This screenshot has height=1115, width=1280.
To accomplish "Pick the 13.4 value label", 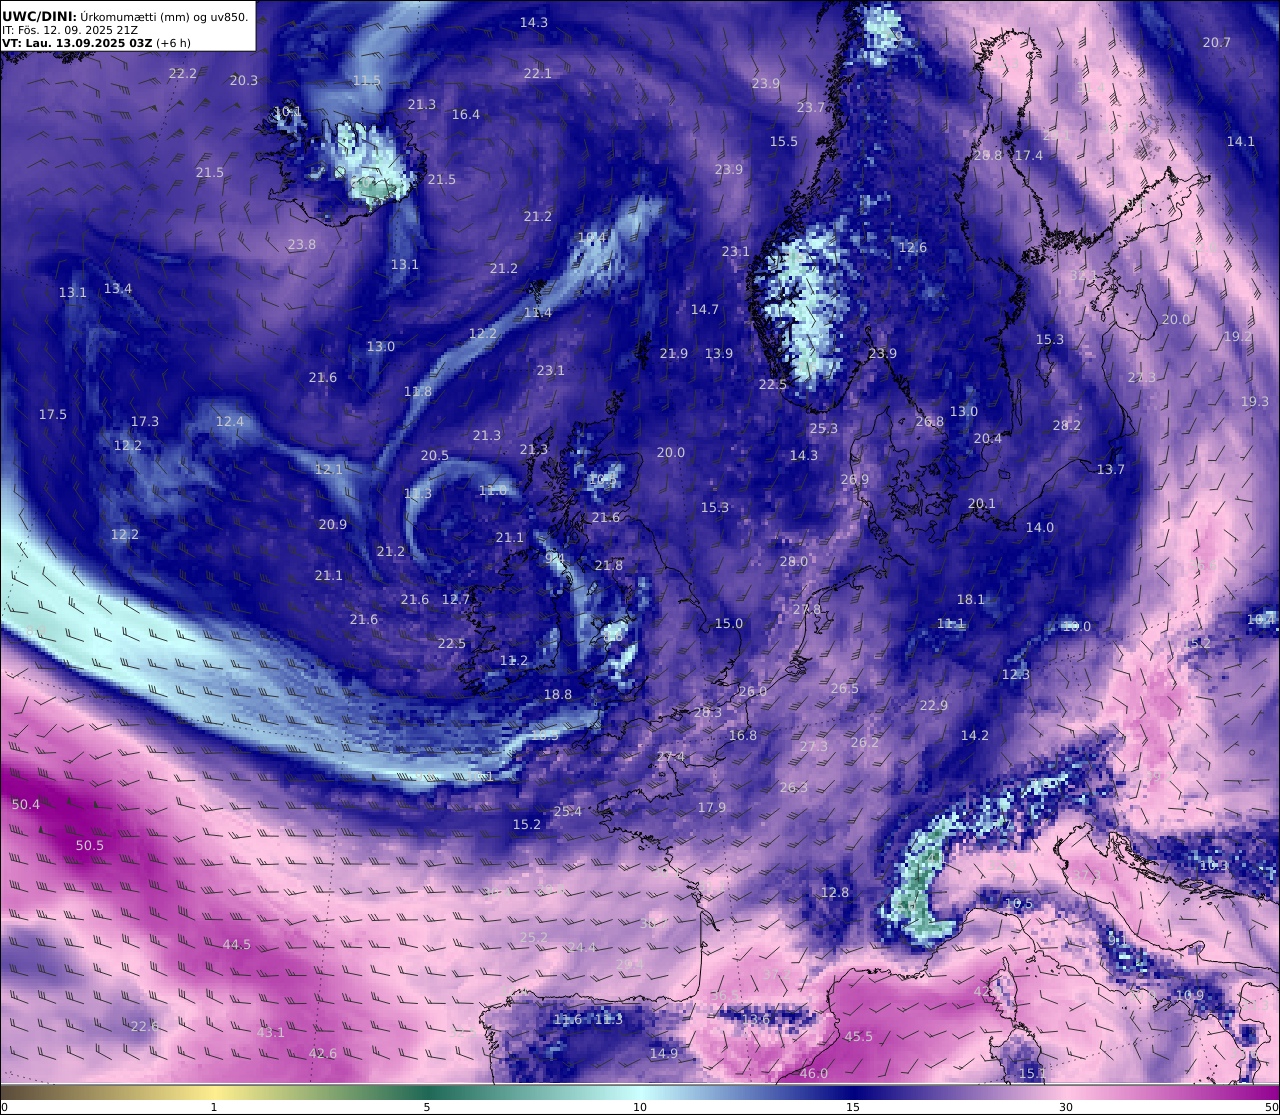I will click(117, 288).
